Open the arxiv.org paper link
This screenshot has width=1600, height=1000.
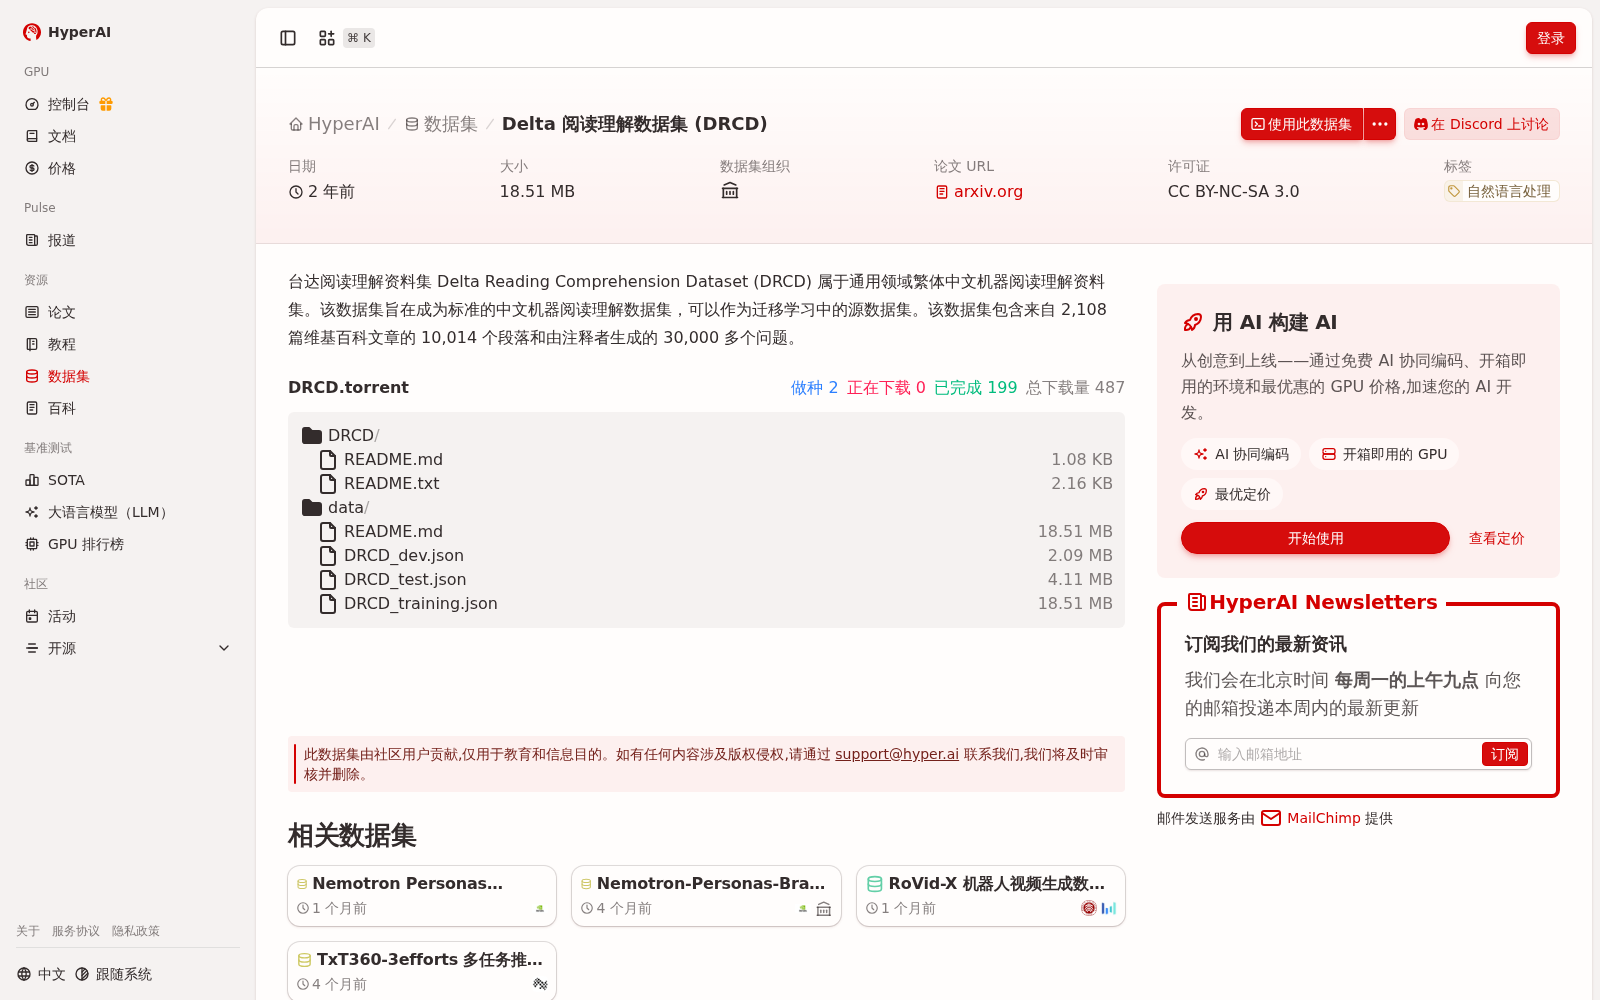[x=979, y=191]
